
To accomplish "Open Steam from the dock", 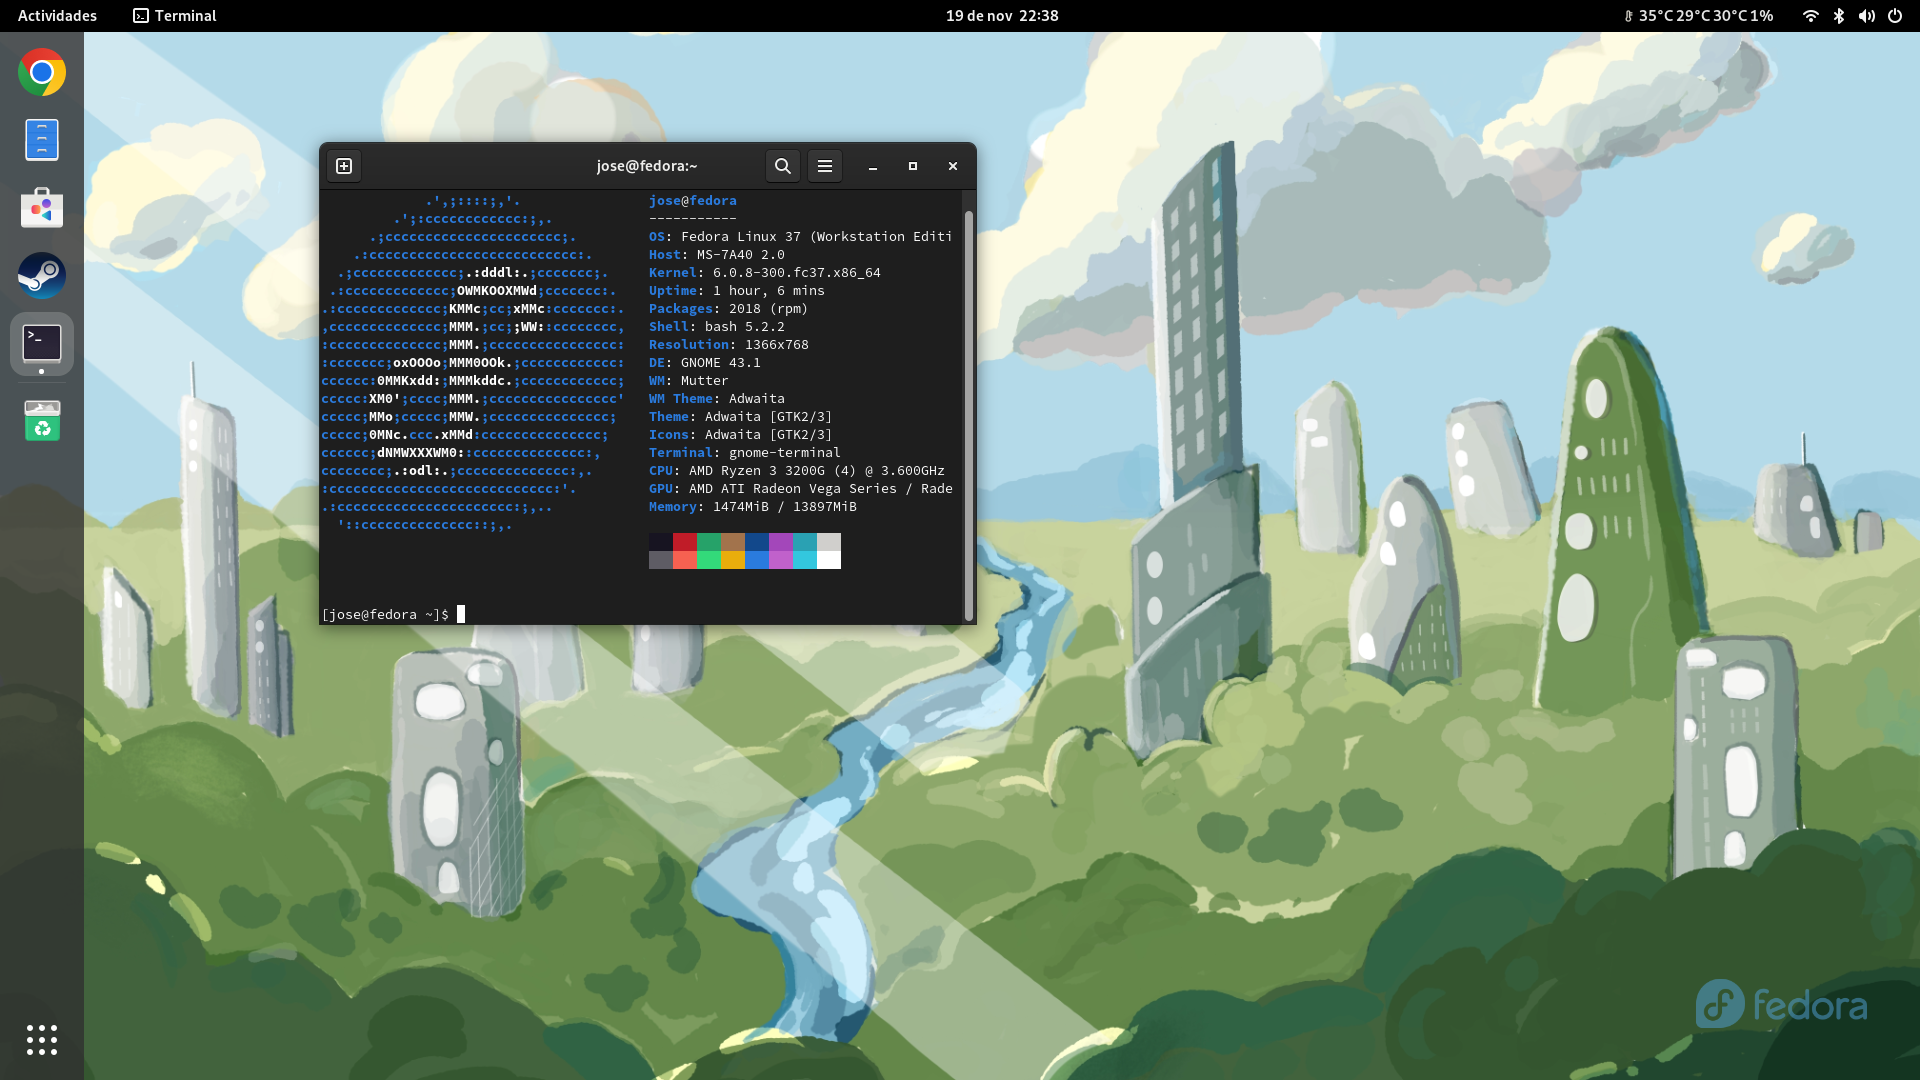I will pyautogui.click(x=42, y=275).
